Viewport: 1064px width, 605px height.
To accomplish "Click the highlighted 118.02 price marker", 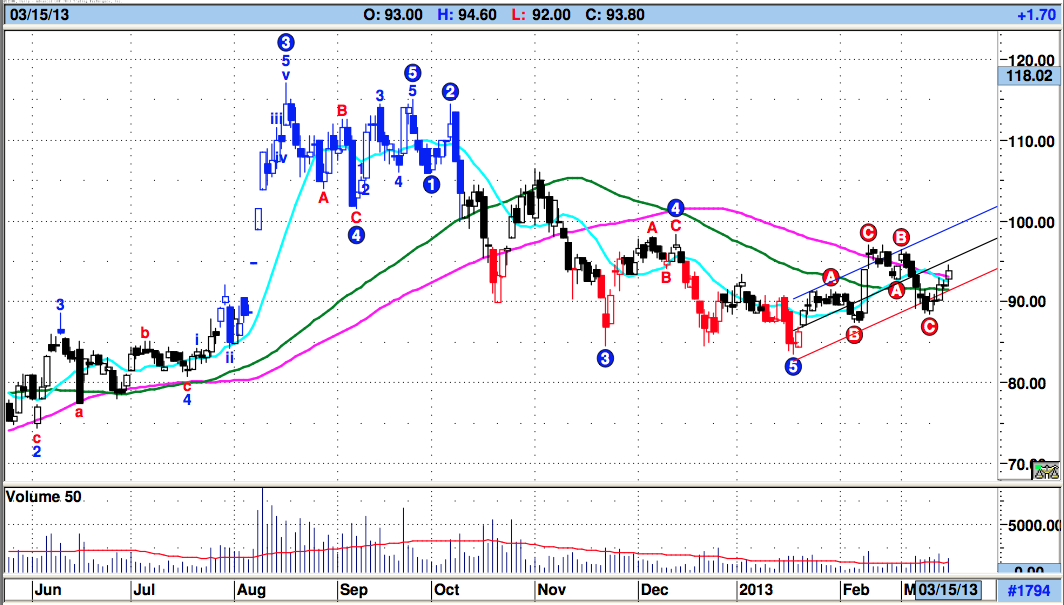I will click(x=1029, y=75).
